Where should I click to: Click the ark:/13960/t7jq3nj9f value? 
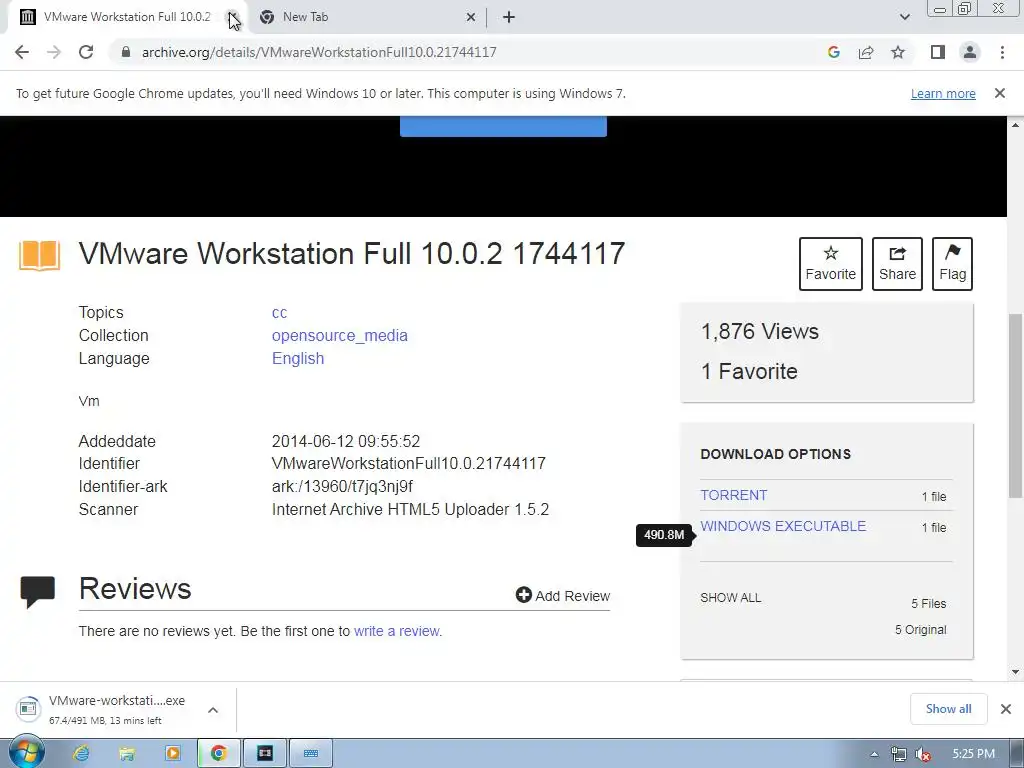[x=342, y=487]
